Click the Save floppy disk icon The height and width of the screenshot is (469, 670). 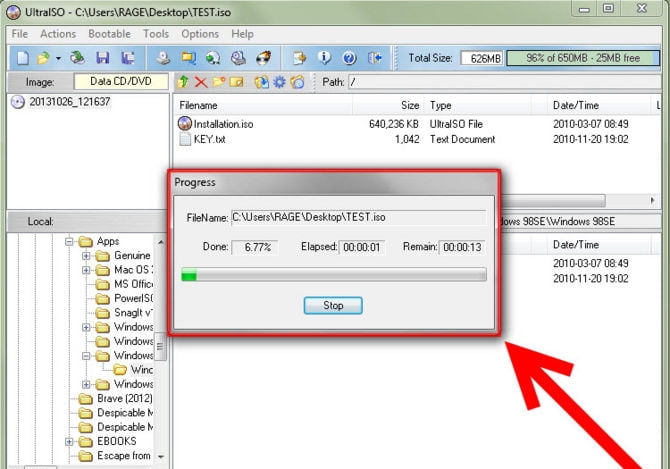coord(103,58)
